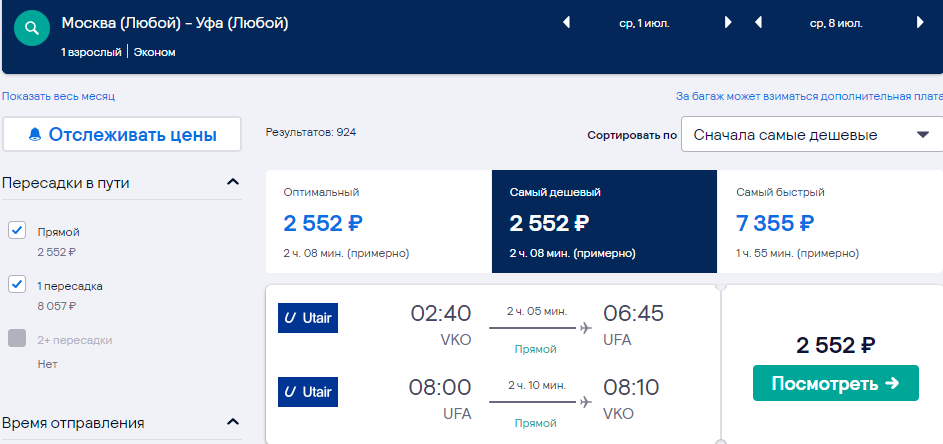This screenshot has width=943, height=444.
Task: Toggle the disabled 2+ пересадки checkbox
Action: point(17,338)
